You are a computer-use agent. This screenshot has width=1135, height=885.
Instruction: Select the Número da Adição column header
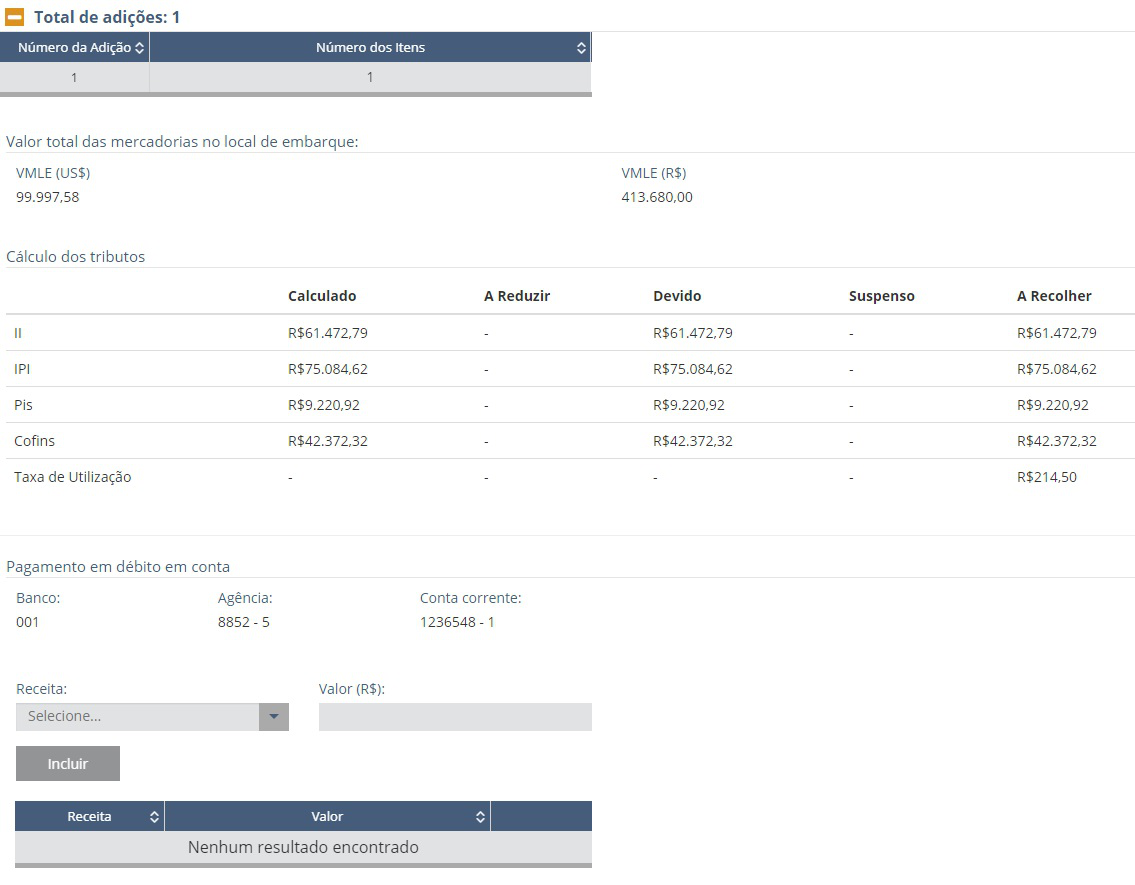click(x=75, y=48)
